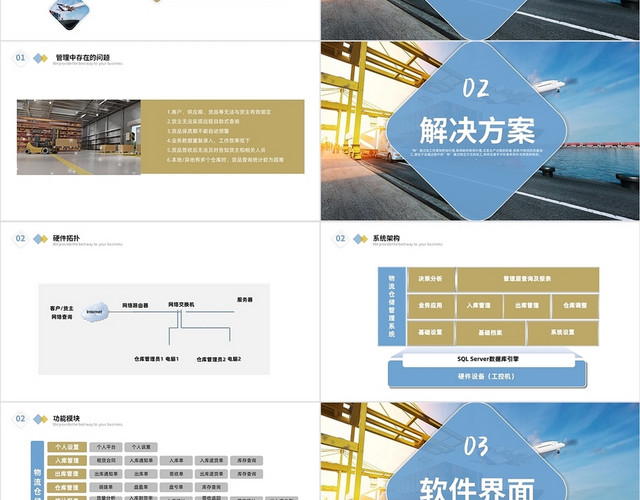Click the gold 入库管理 label in 功能模块
The image size is (640, 500).
[67, 461]
